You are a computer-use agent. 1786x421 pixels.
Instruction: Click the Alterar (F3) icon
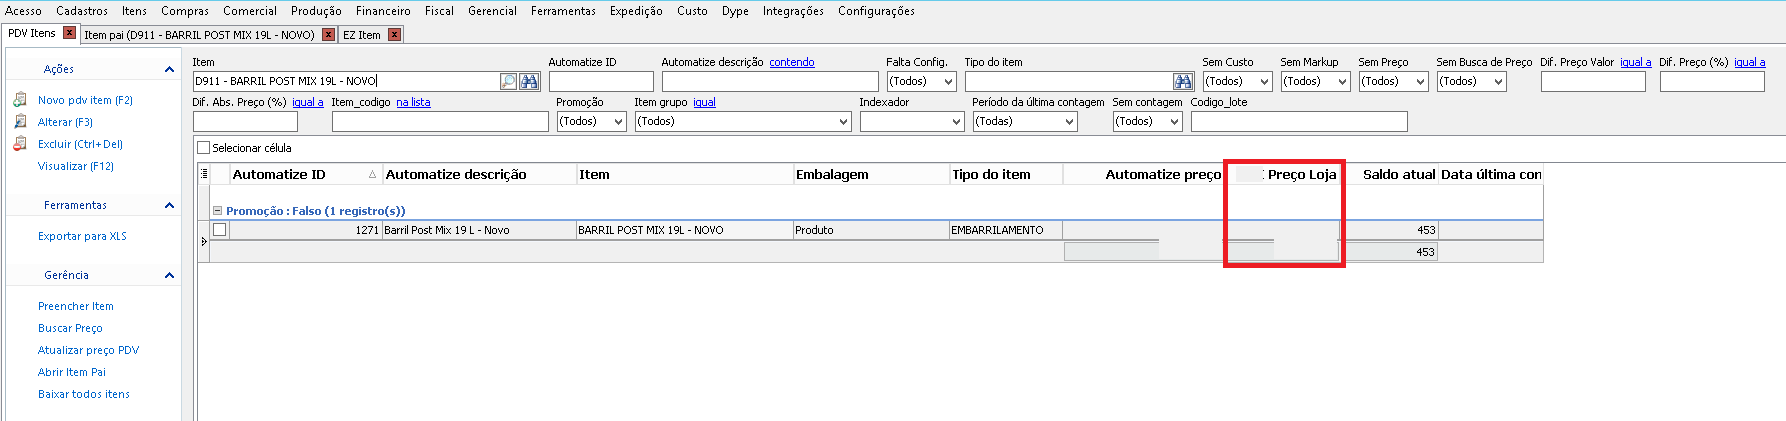20,122
